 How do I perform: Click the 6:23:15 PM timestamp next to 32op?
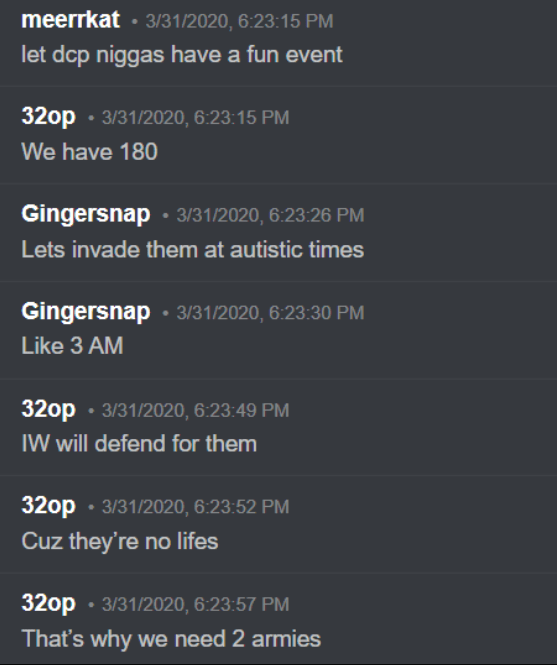(x=196, y=117)
